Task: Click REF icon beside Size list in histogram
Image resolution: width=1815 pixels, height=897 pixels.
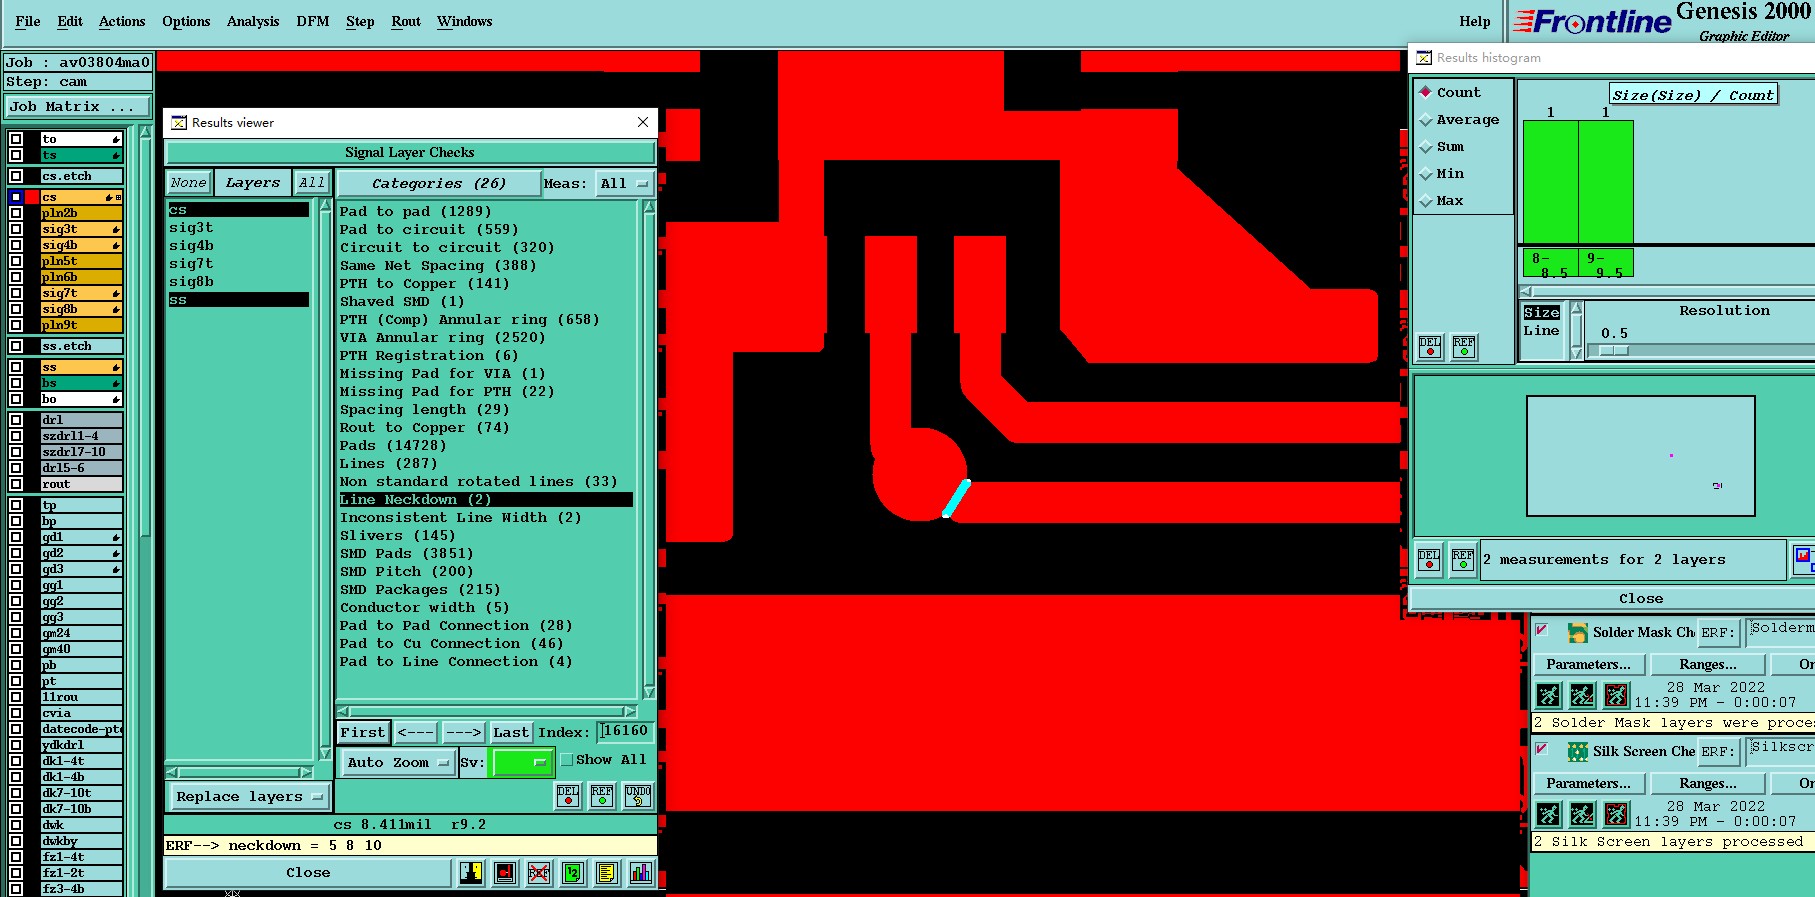Action: tap(1464, 347)
